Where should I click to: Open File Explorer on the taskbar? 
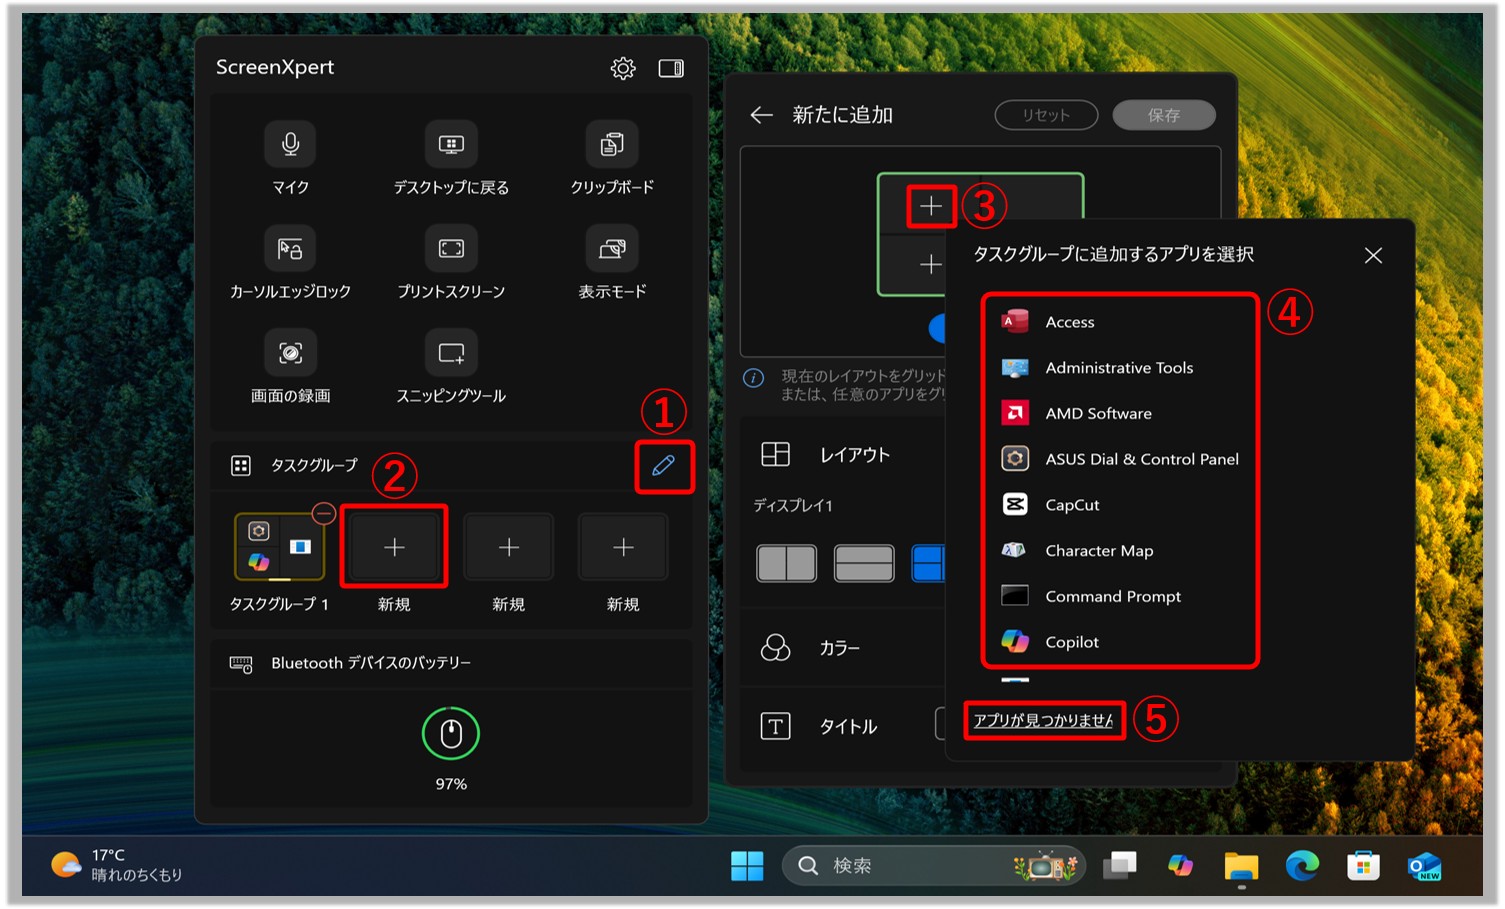(x=1241, y=866)
